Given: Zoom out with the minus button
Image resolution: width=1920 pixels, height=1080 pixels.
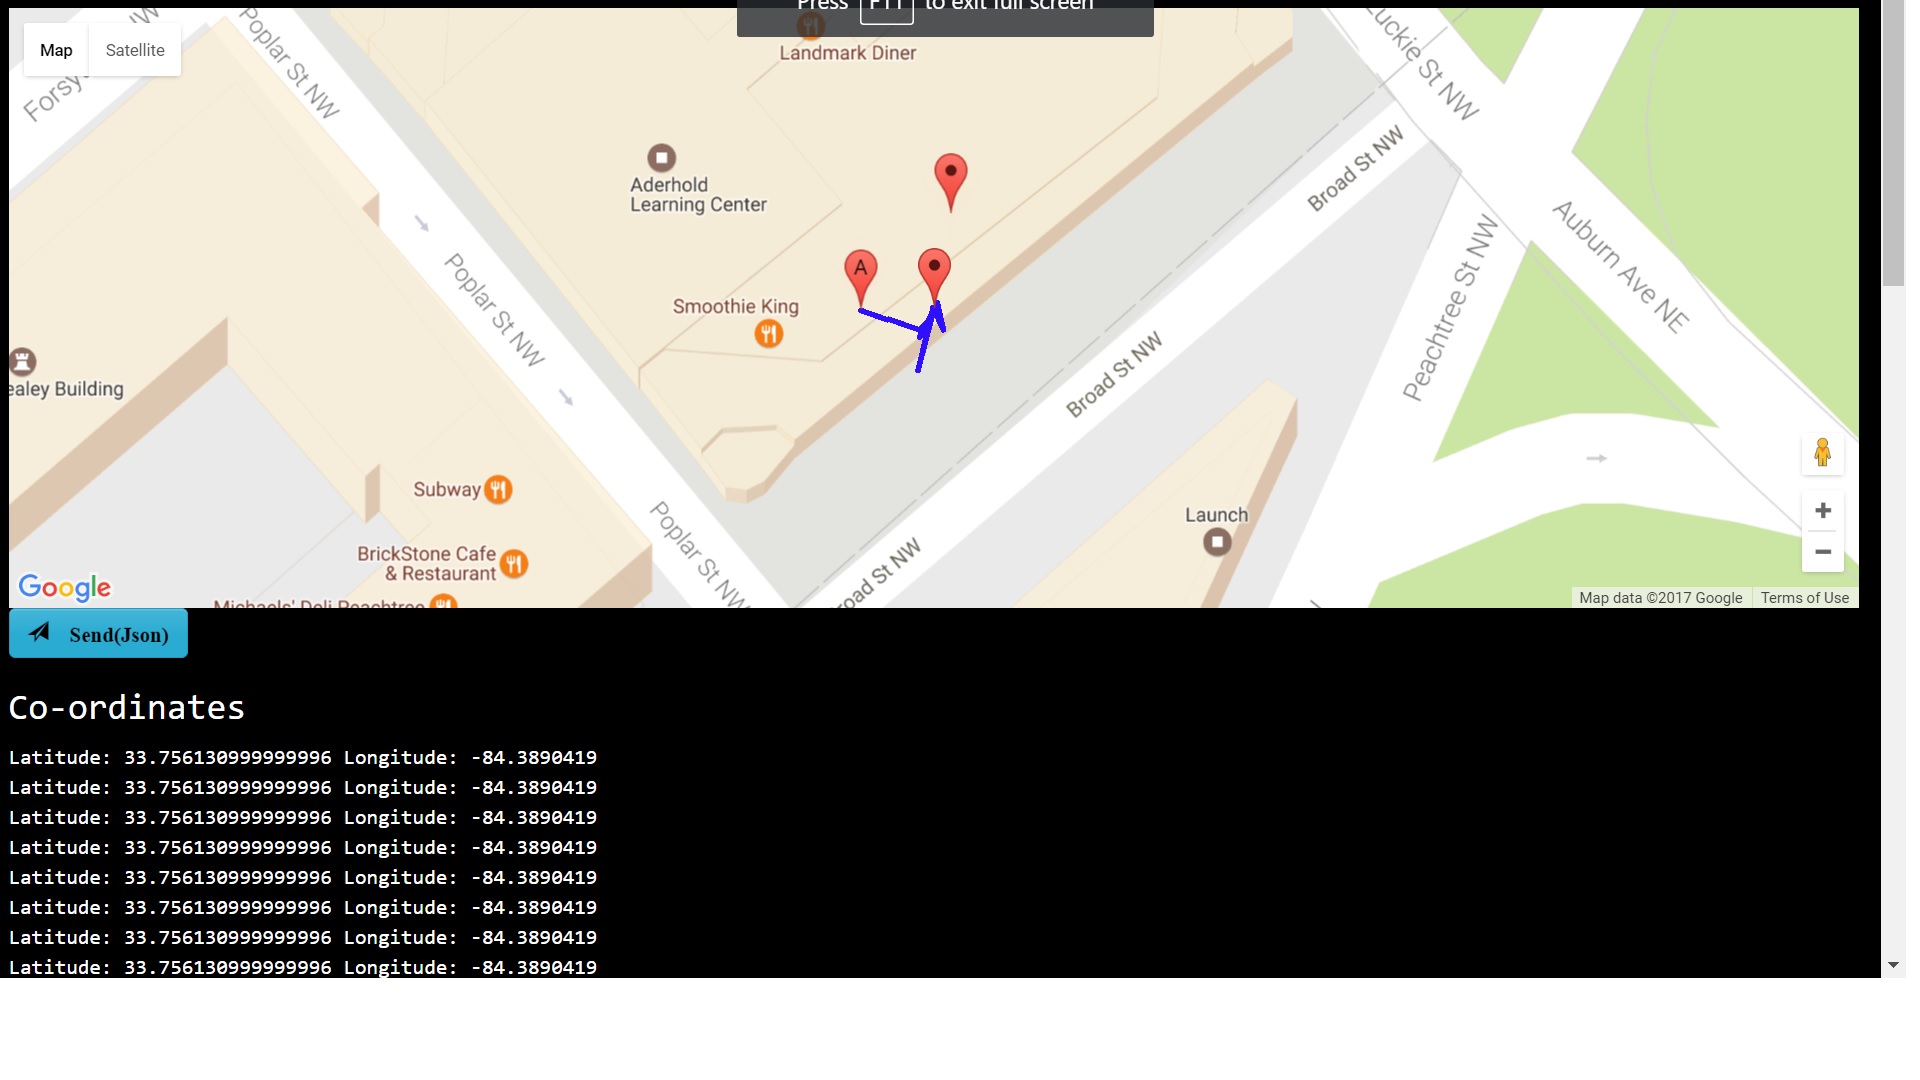Looking at the screenshot, I should 1822,552.
